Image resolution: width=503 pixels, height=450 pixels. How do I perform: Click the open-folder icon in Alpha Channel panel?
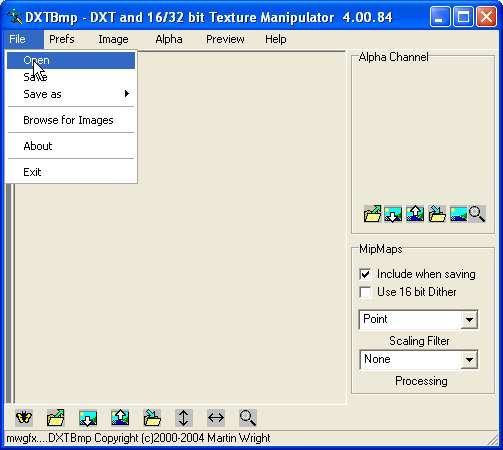click(x=372, y=214)
